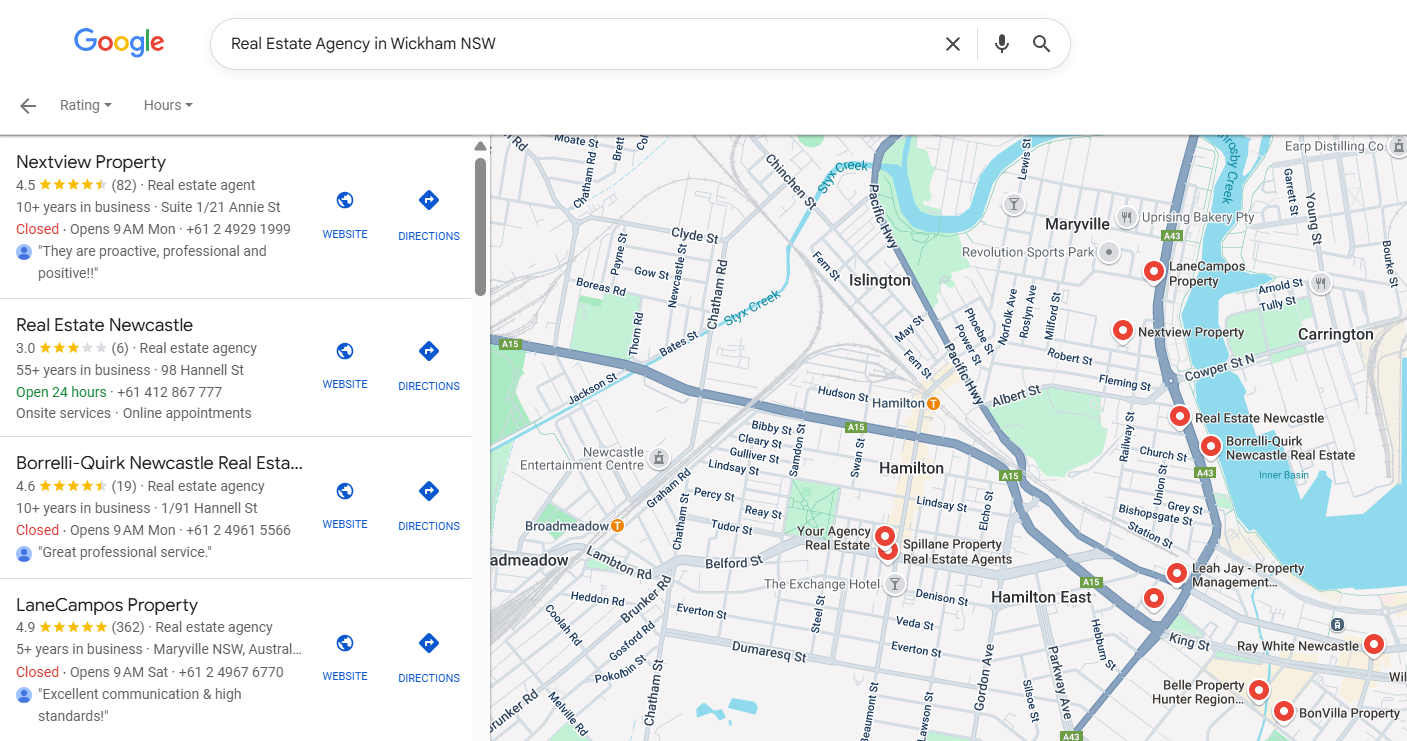Open Nextview Property listing title
The image size is (1407, 741).
coord(91,162)
